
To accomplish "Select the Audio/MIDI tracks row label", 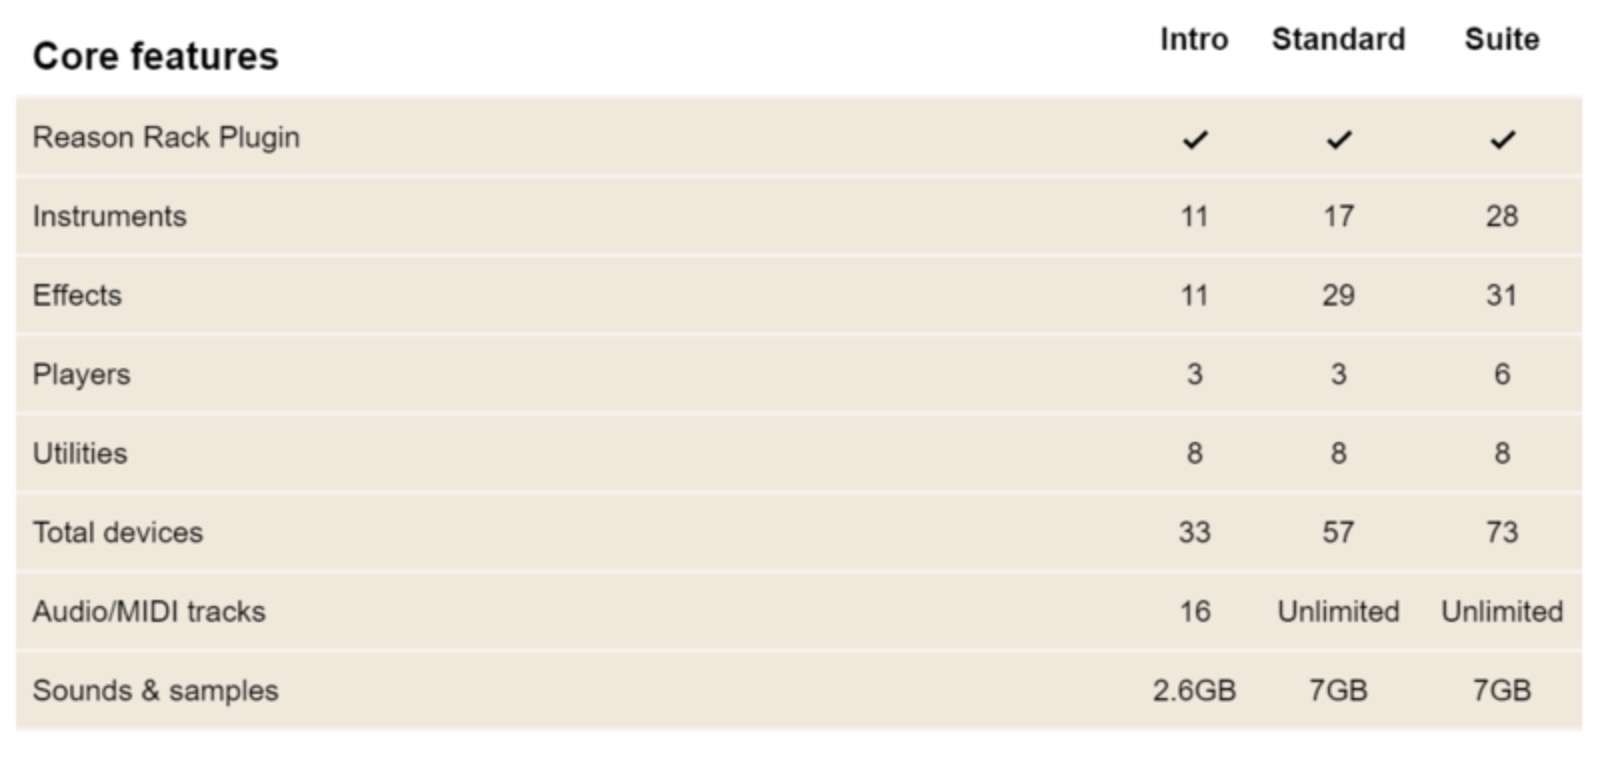I will click(149, 611).
